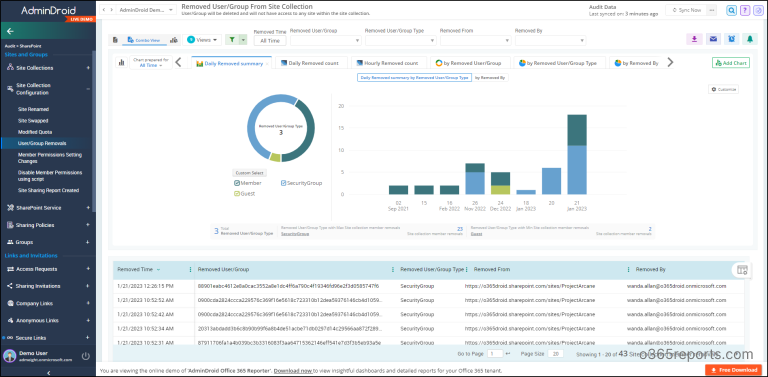Expand the Site Collections section plus
This screenshot has height=377, width=768.
[88, 68]
